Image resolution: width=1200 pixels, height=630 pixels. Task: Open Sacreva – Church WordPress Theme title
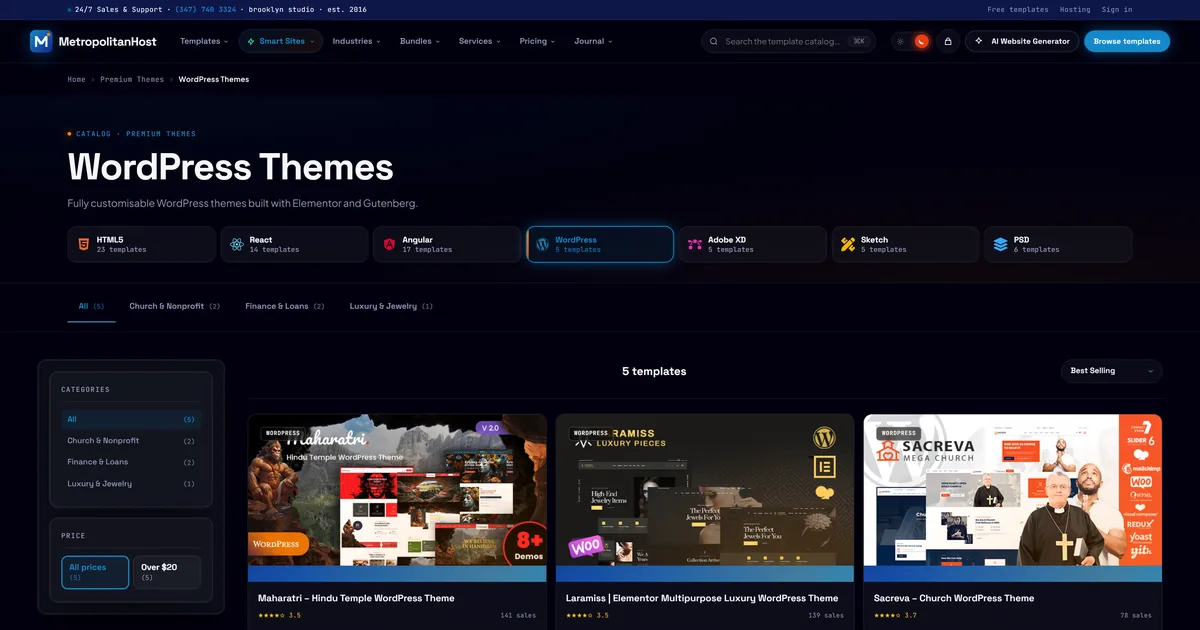[x=954, y=598]
